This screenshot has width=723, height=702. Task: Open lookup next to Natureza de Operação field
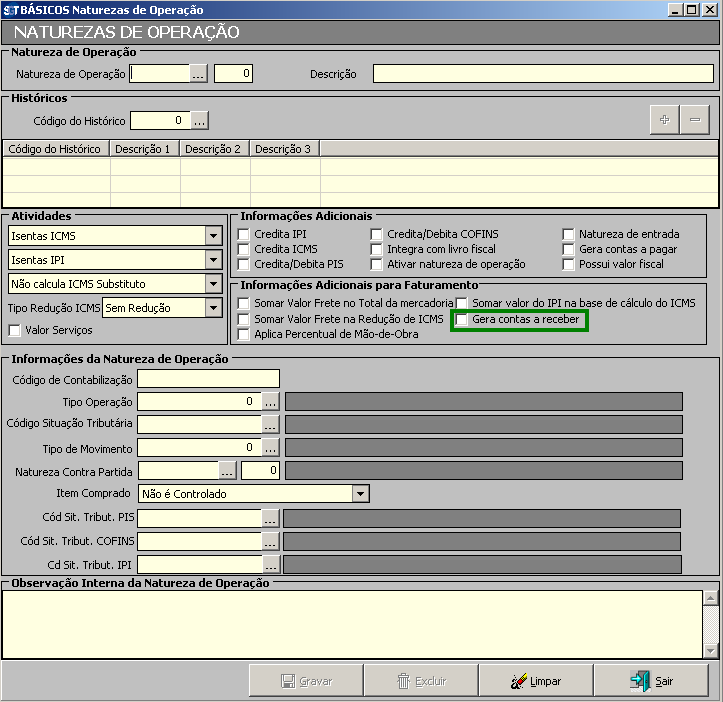[x=199, y=73]
